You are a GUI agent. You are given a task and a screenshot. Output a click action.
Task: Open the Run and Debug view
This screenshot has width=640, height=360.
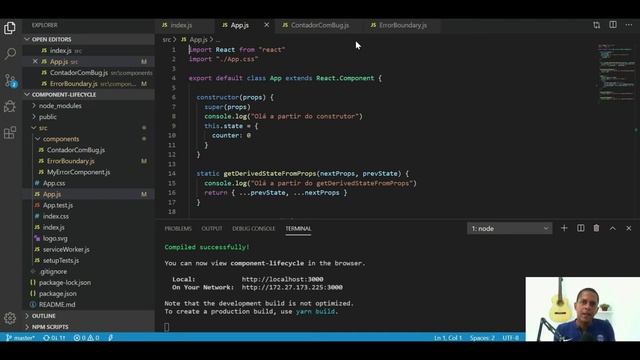[10, 106]
